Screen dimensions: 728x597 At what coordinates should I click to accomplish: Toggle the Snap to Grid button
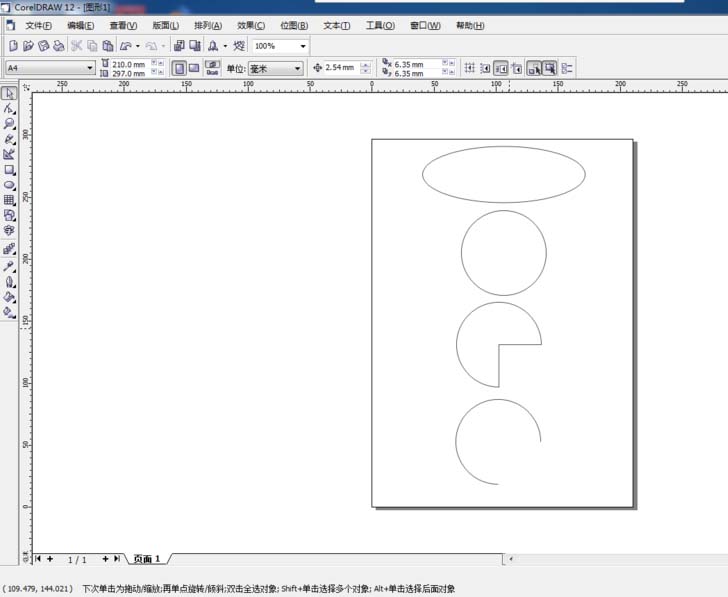tap(470, 68)
